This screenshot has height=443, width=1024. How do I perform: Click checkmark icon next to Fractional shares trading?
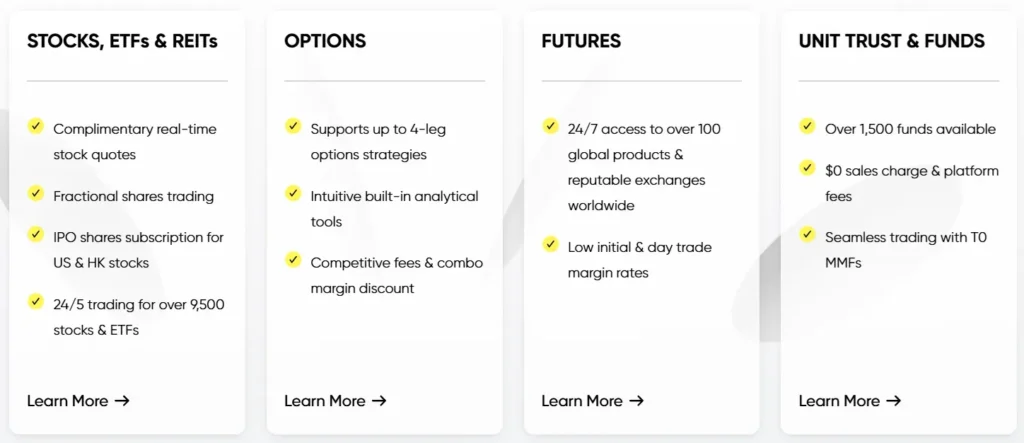coord(36,194)
